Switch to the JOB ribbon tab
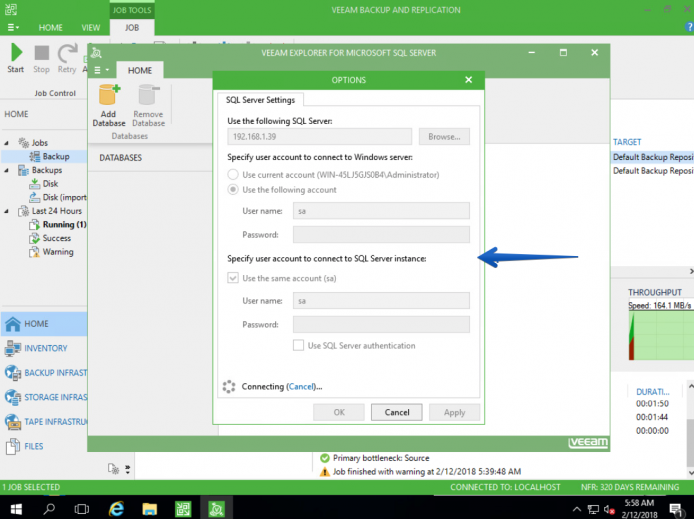The image size is (694, 519). (132, 27)
